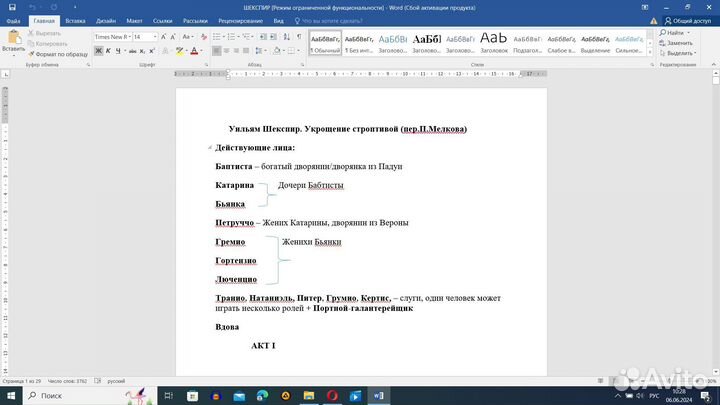
Task: Open the Change Case (Aa) dropdown
Action: (x=188, y=37)
